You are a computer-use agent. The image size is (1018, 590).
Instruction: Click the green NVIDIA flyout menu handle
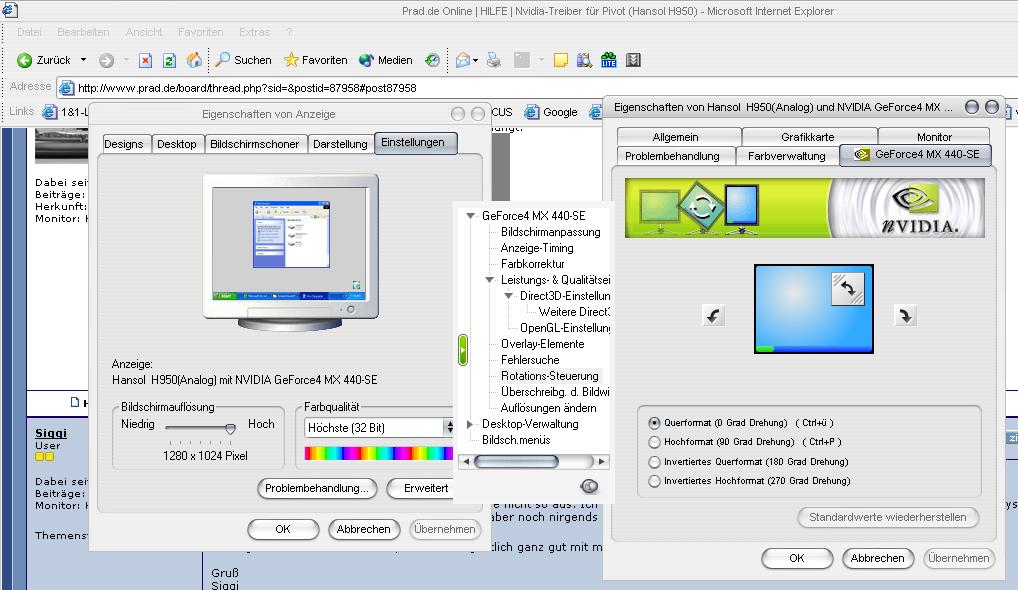point(463,349)
